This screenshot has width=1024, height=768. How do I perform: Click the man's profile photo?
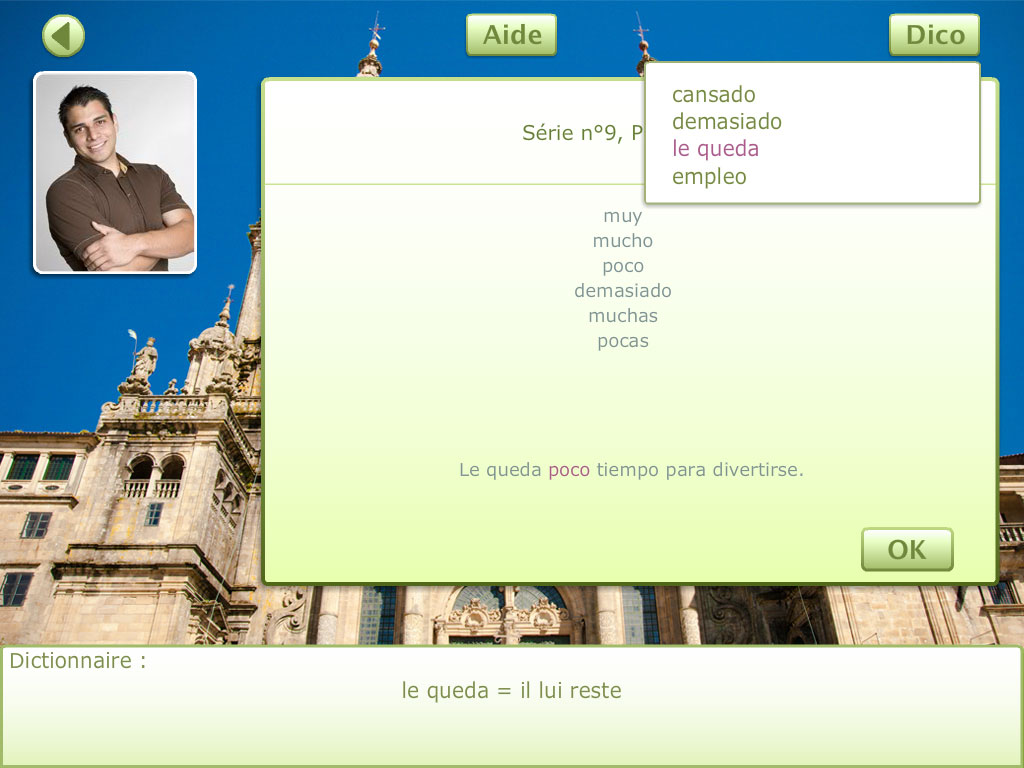point(115,172)
